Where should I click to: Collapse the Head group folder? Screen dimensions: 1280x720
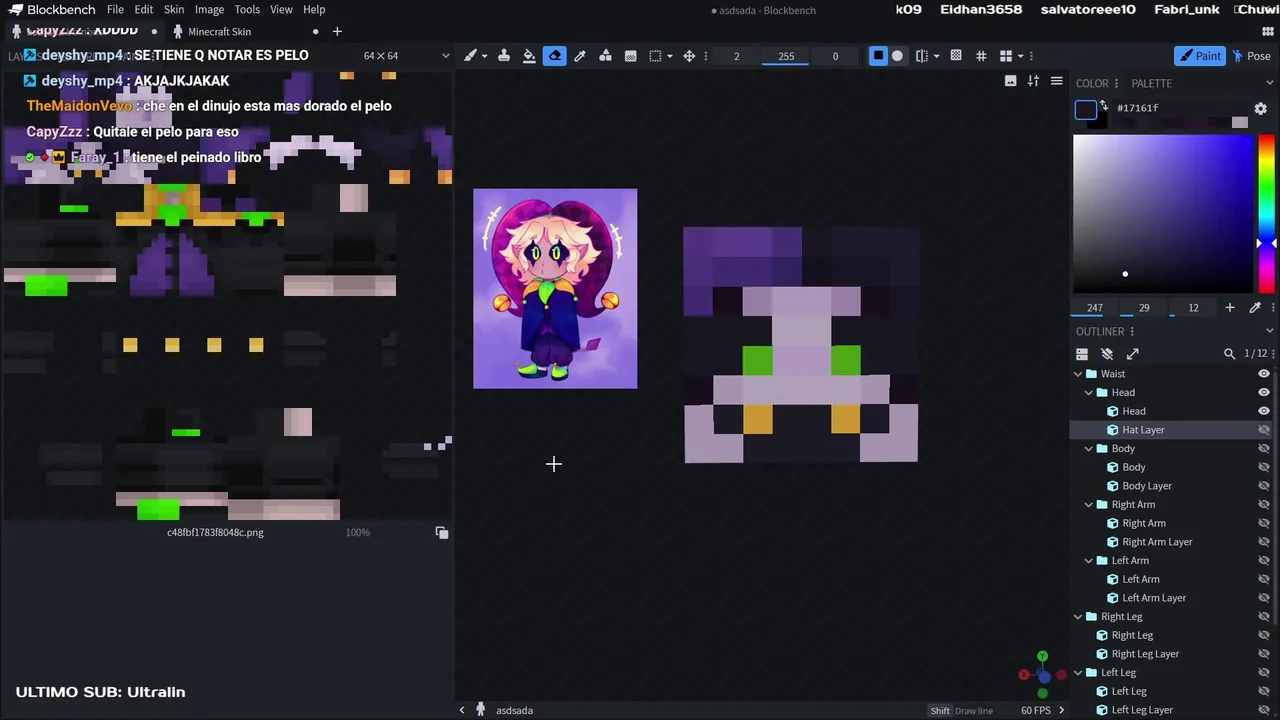(1089, 393)
